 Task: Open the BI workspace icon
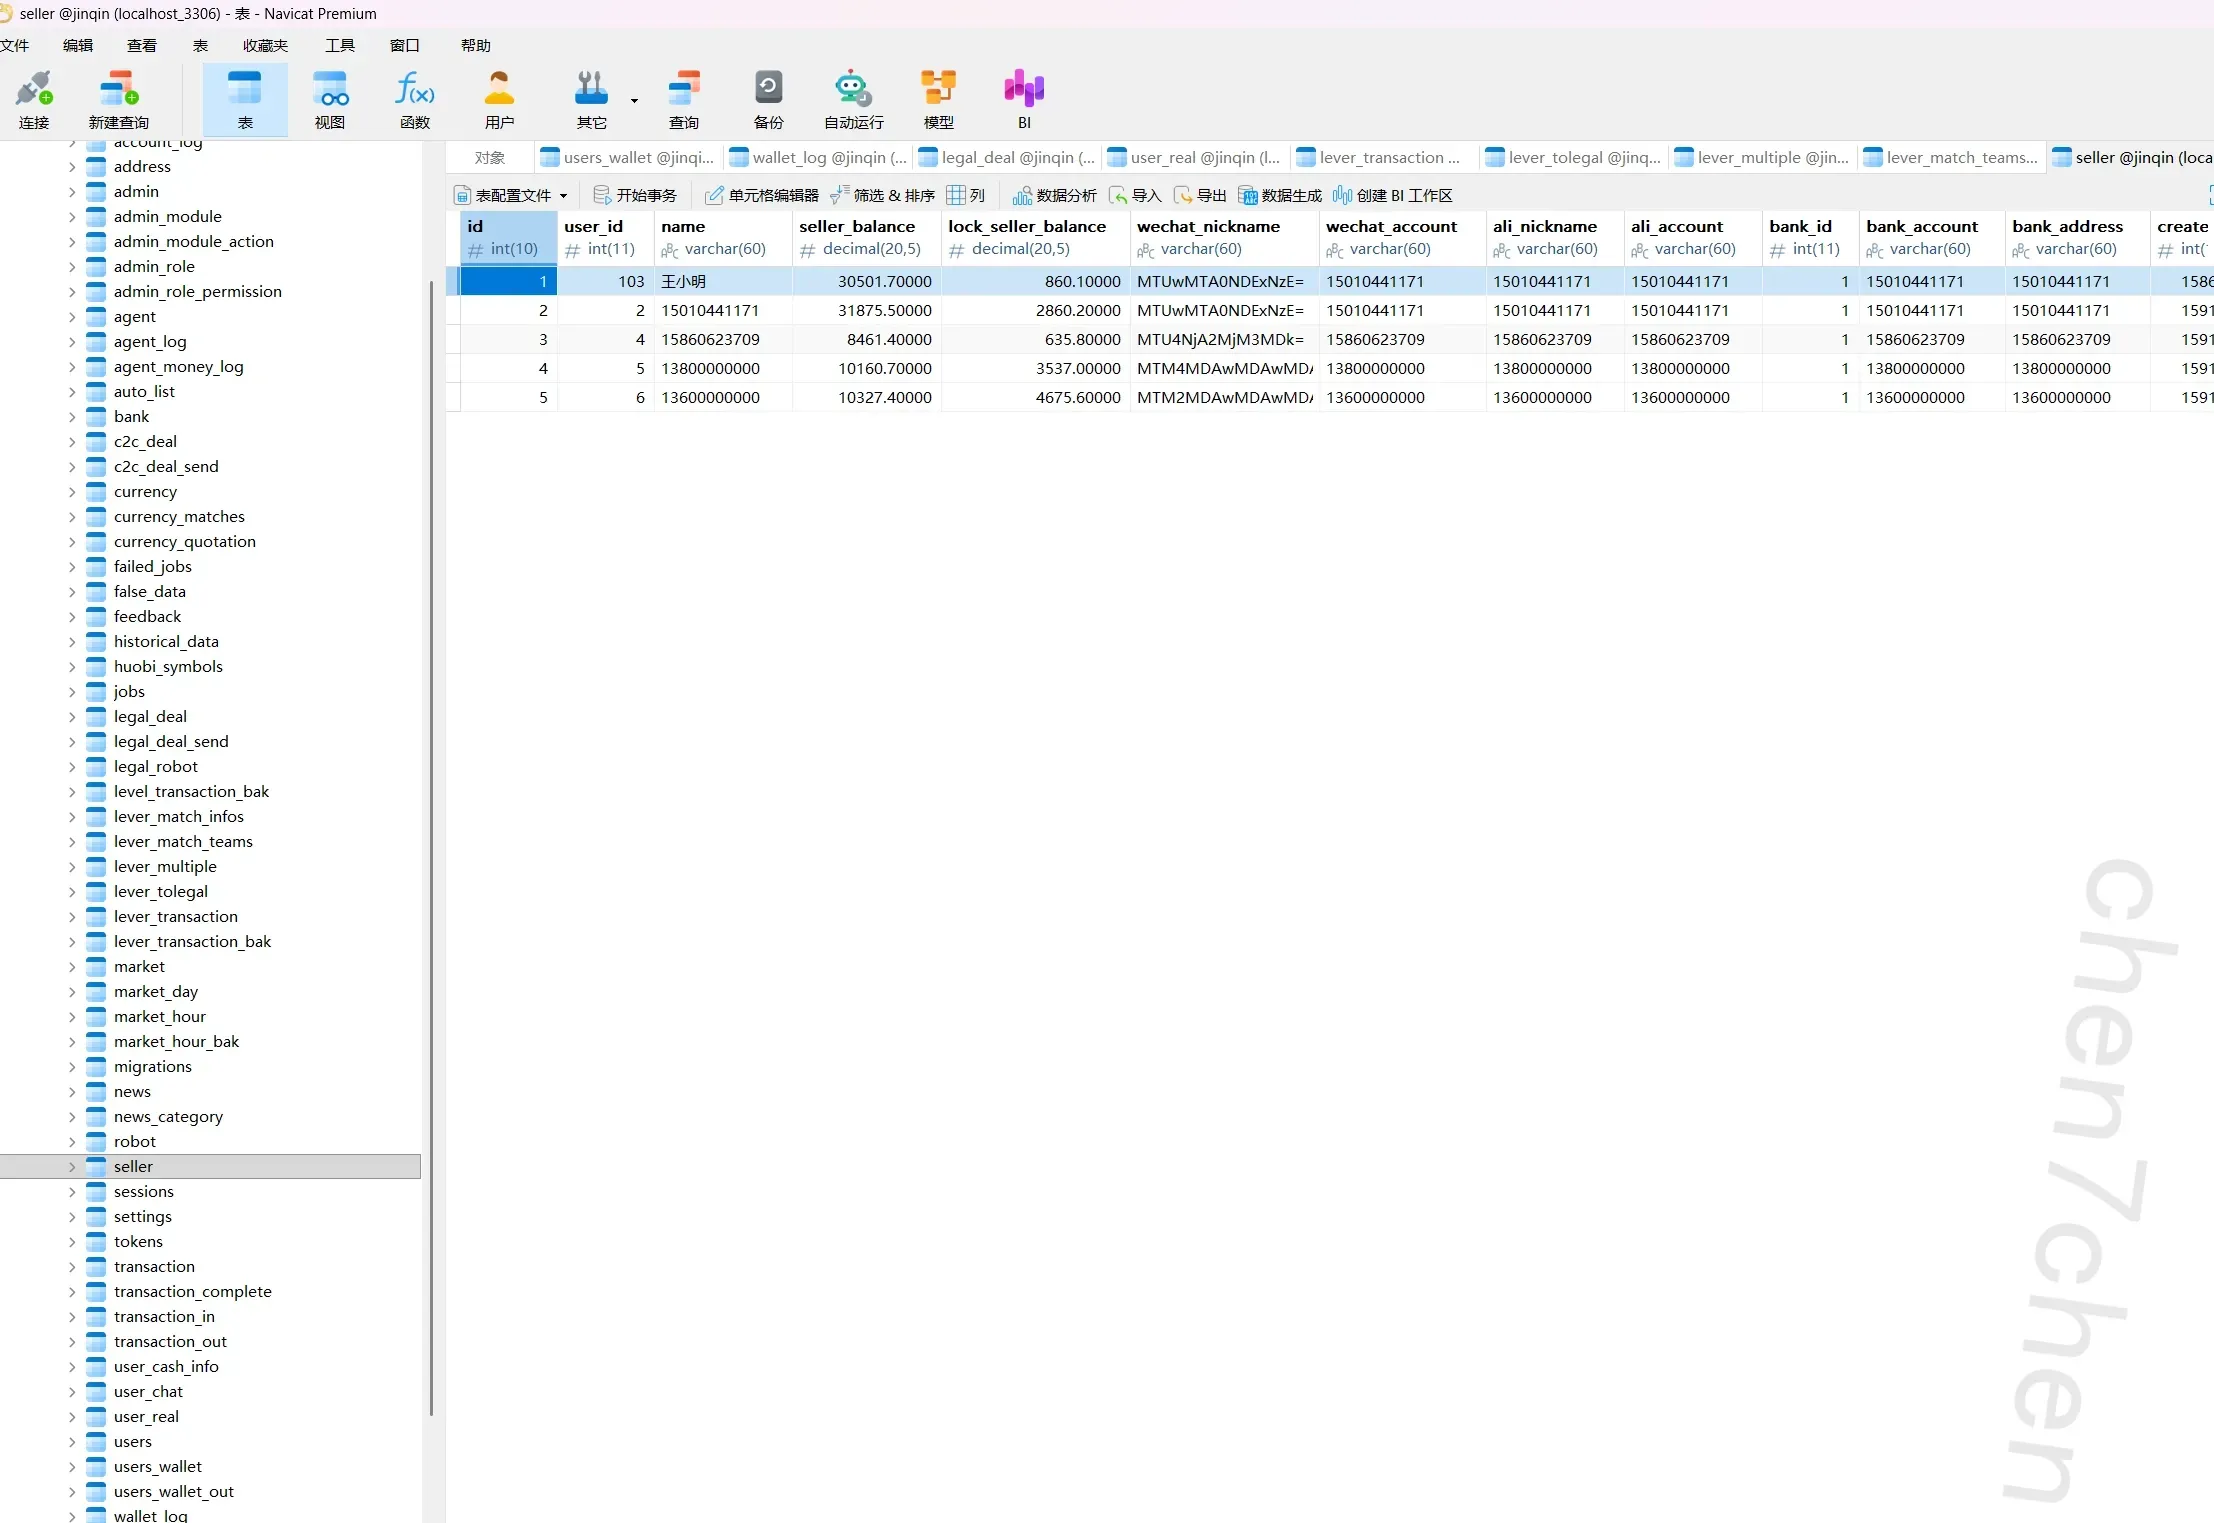1024,99
